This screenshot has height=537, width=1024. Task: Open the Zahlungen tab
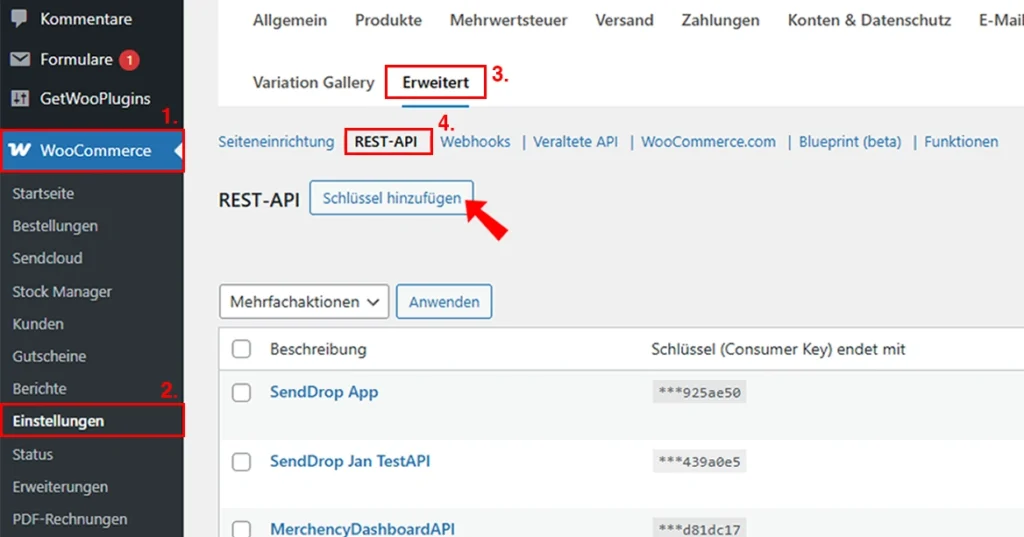pyautogui.click(x=720, y=20)
